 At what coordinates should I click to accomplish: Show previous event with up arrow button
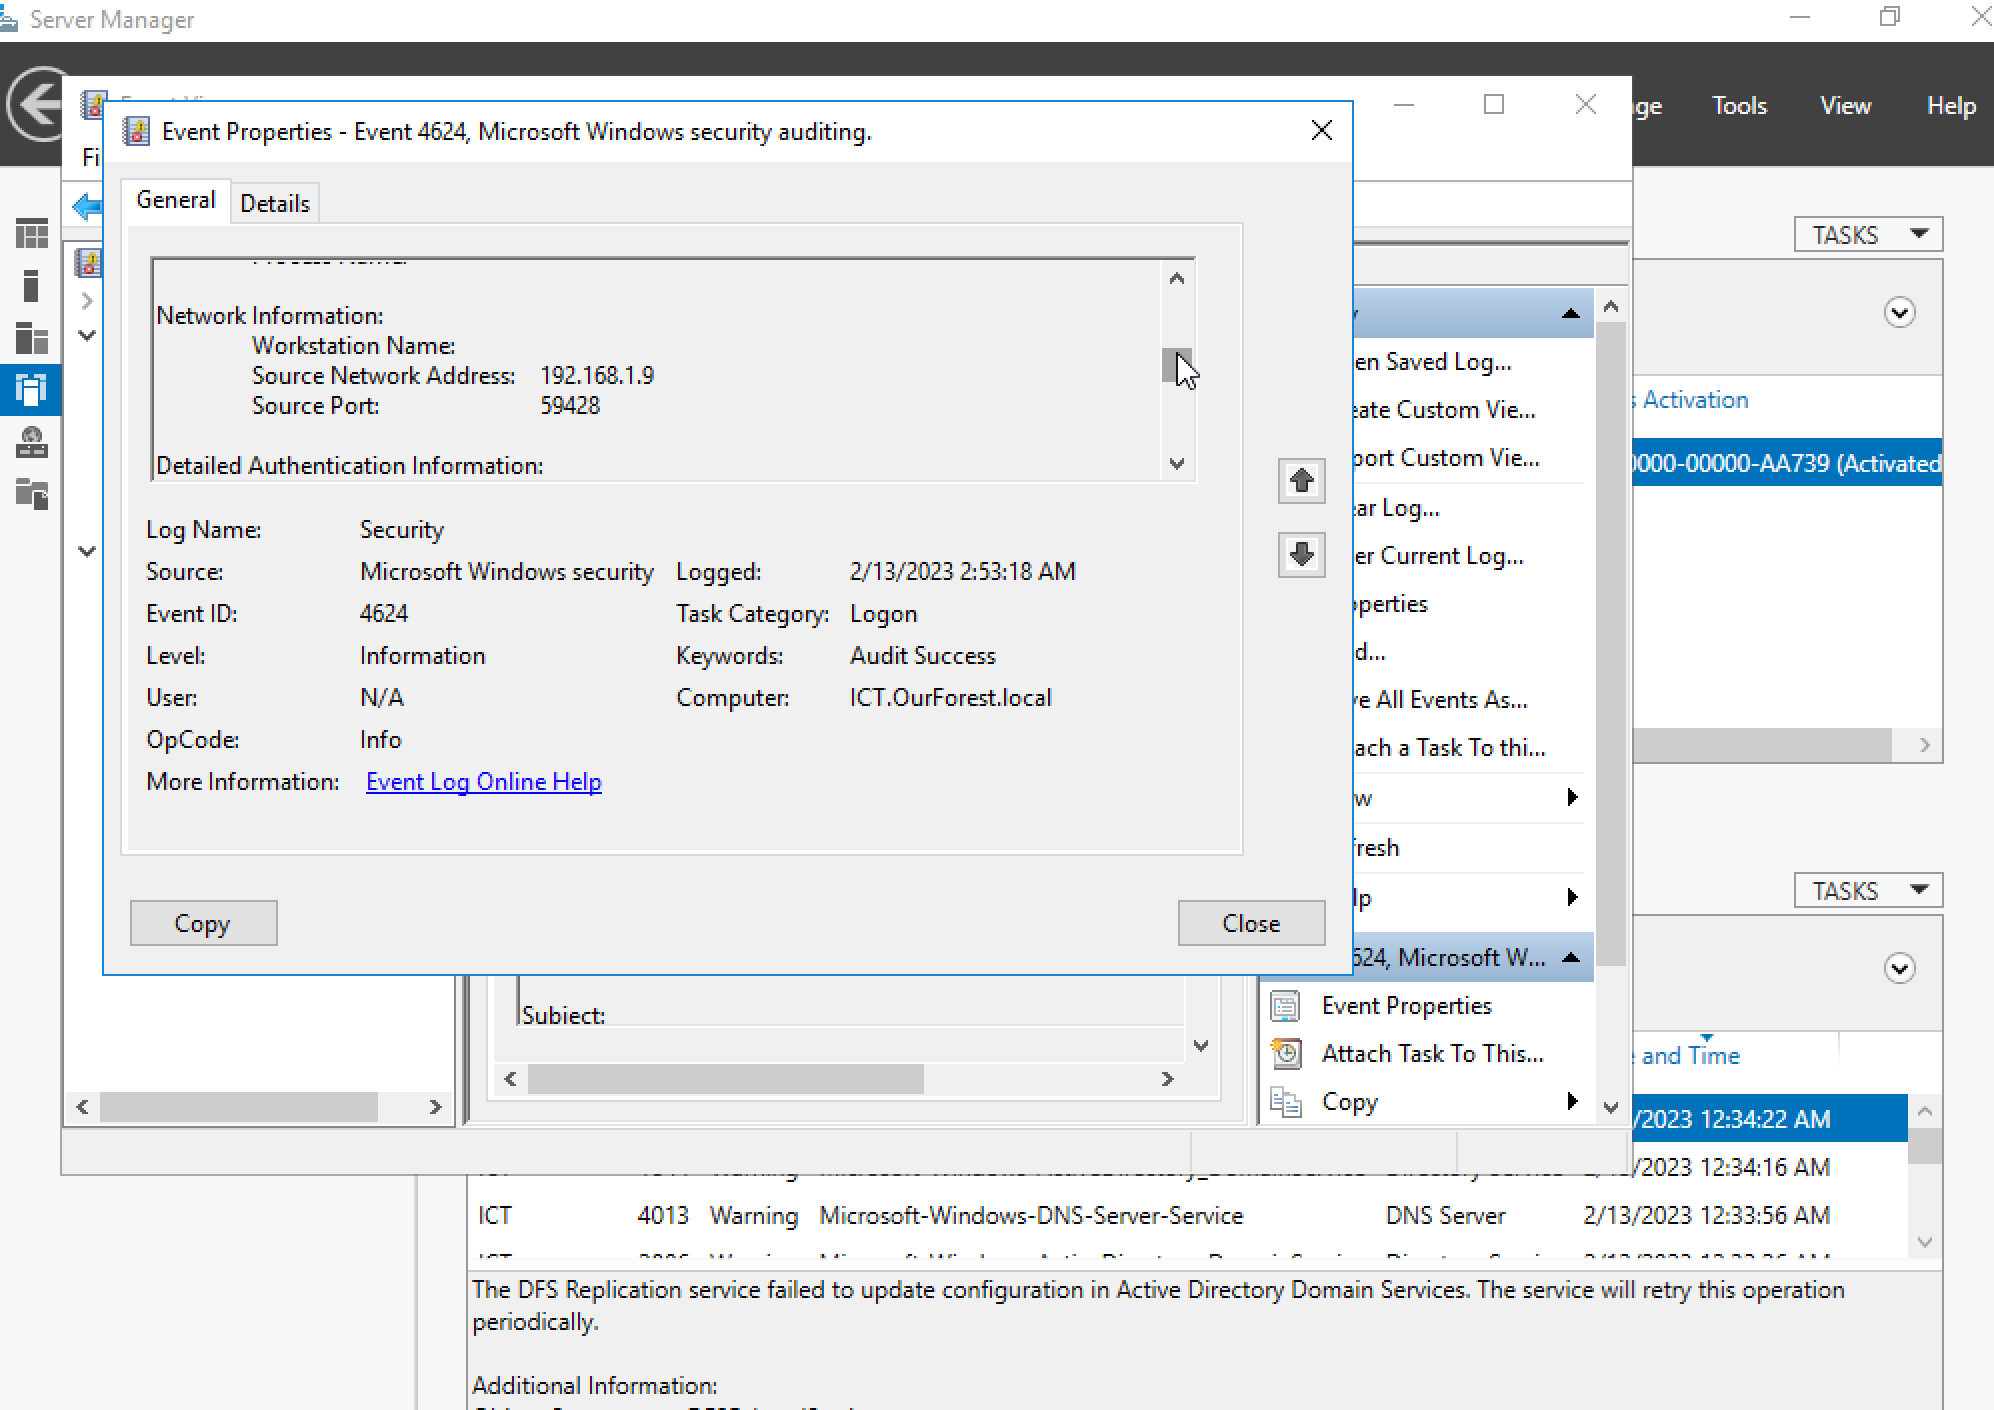click(1301, 481)
